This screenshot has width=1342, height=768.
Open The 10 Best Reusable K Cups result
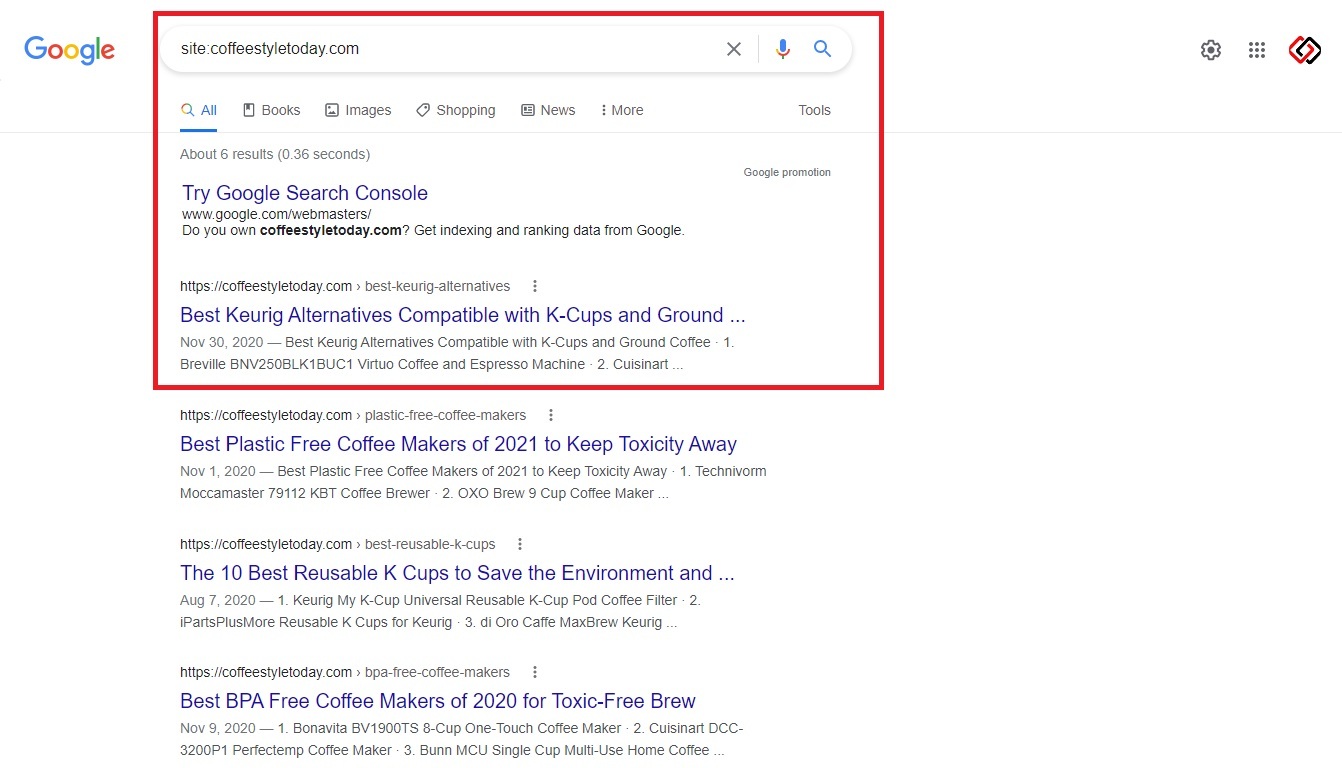point(457,573)
